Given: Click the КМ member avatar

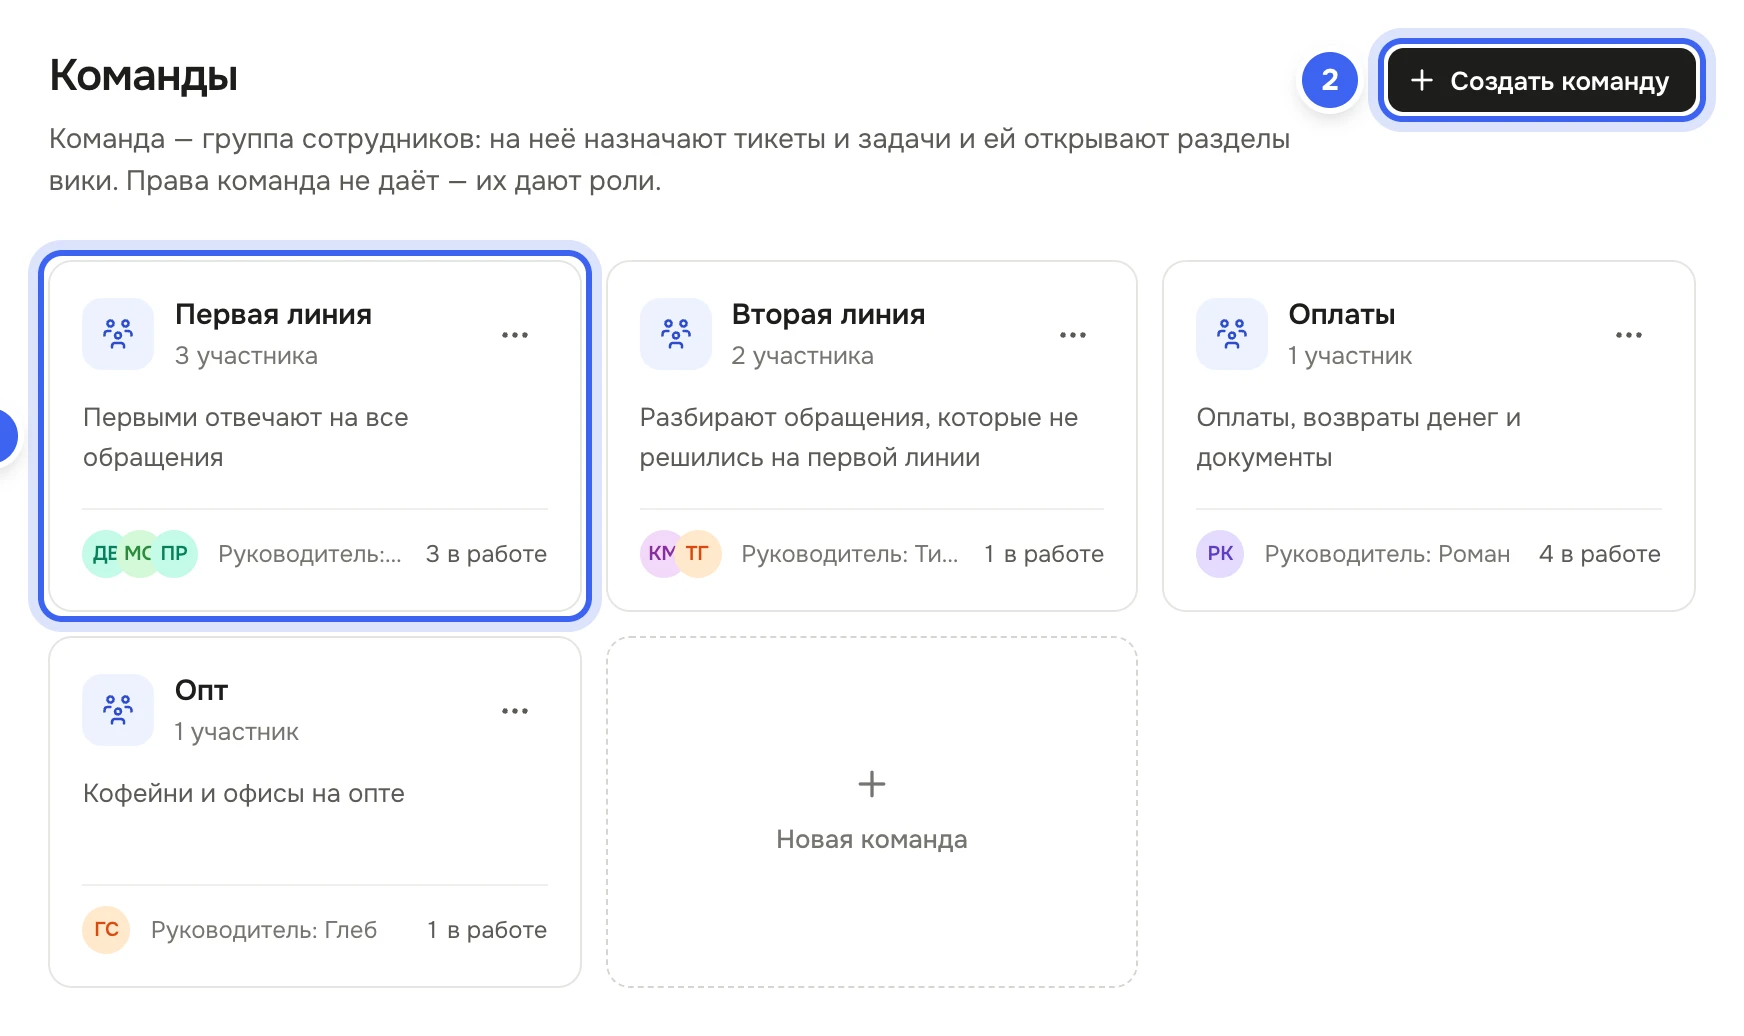Looking at the screenshot, I should pyautogui.click(x=660, y=554).
